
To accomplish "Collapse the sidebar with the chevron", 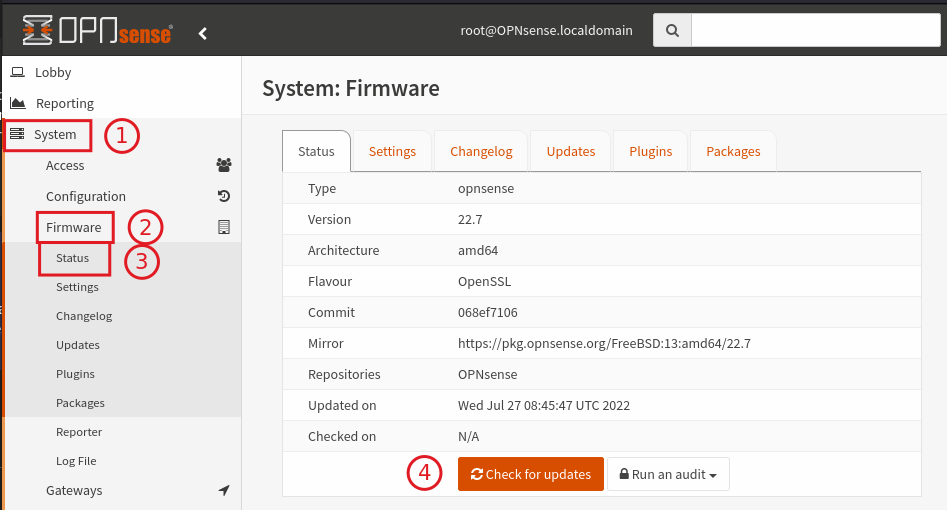I will (203, 33).
